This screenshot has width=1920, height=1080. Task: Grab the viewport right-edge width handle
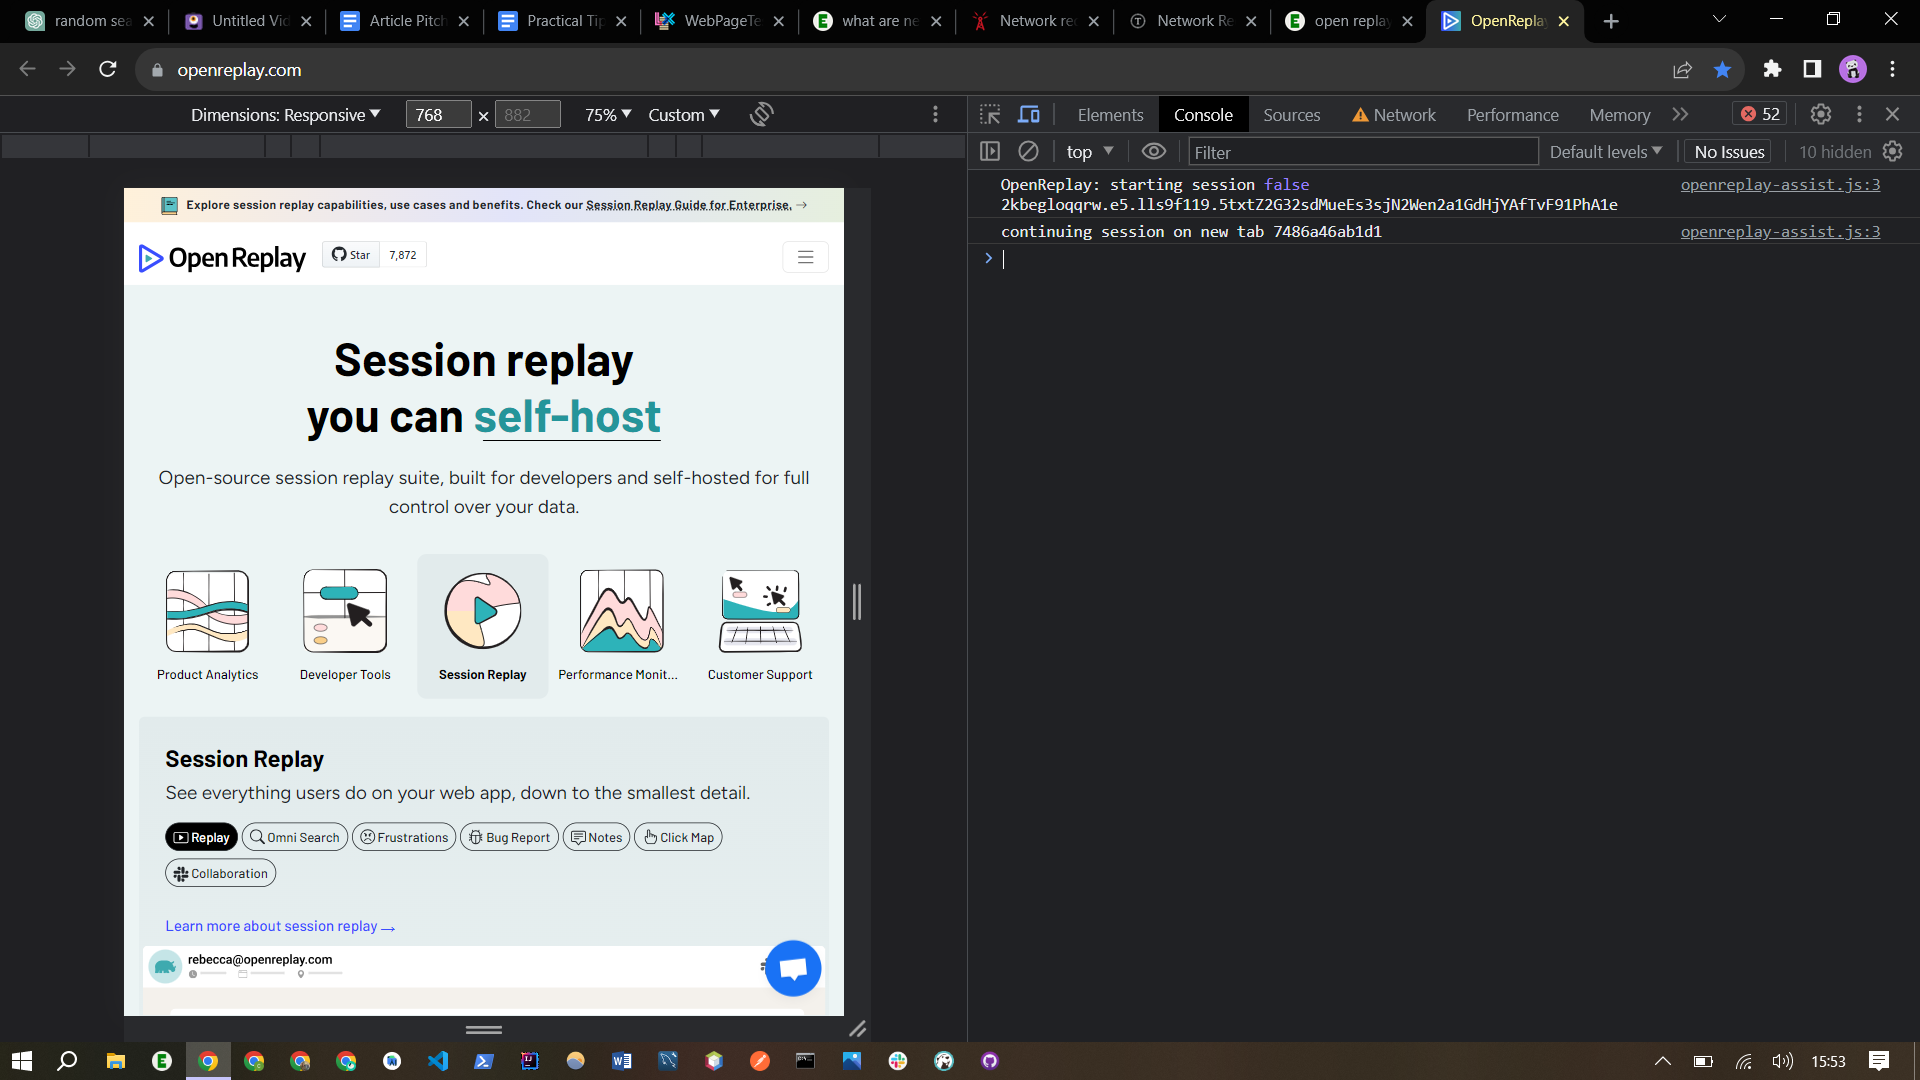click(x=857, y=602)
